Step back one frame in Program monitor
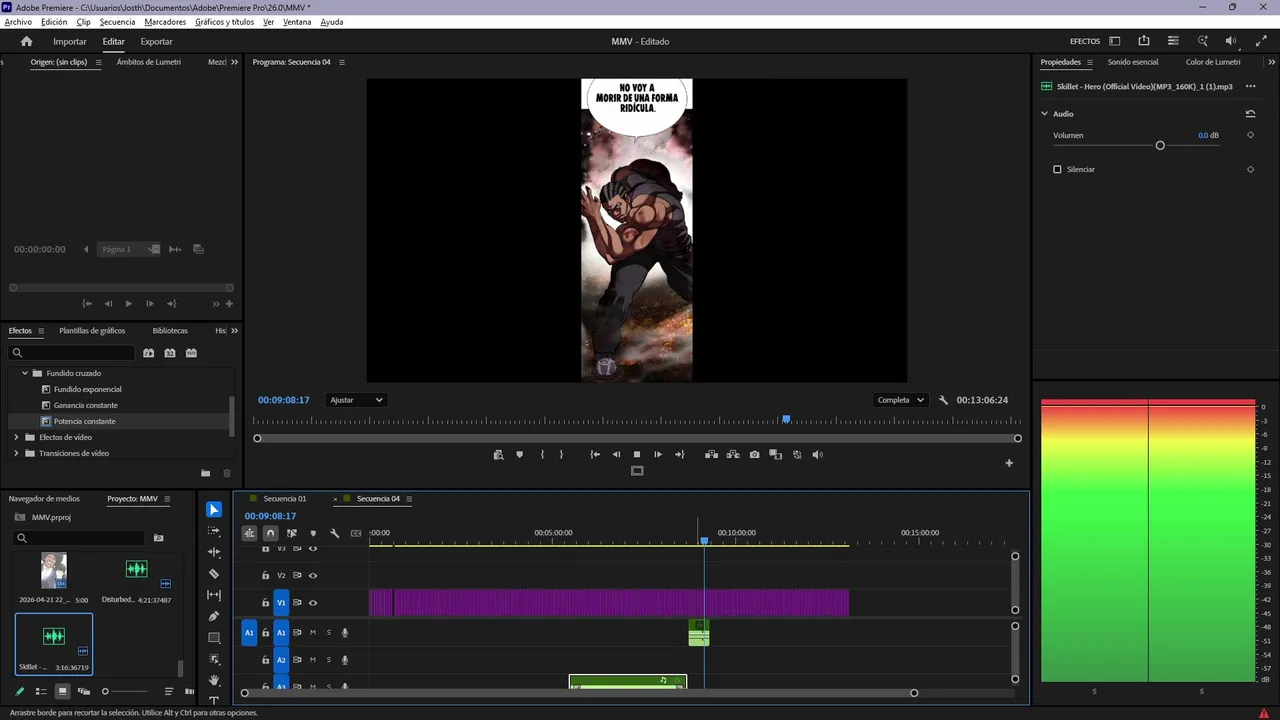The width and height of the screenshot is (1280, 720). click(x=616, y=454)
